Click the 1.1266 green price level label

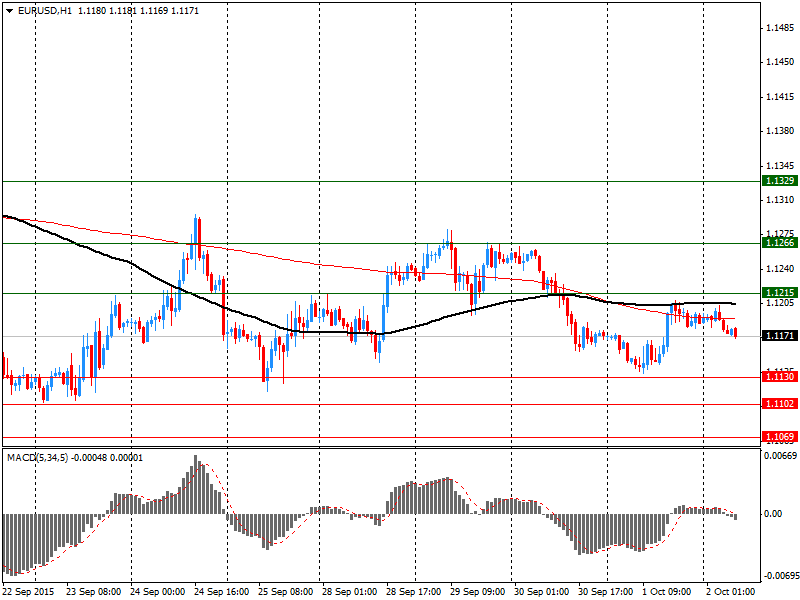(x=780, y=243)
